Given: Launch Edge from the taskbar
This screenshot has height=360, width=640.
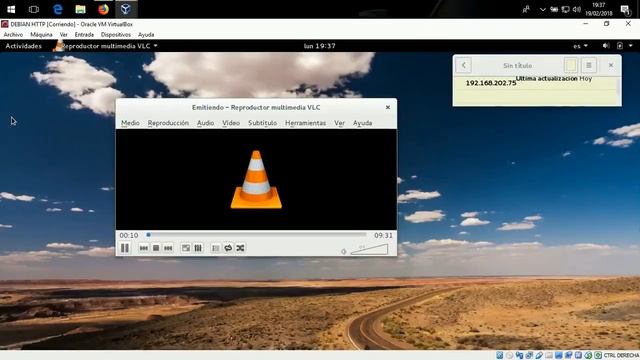Looking at the screenshot, I should pos(58,9).
